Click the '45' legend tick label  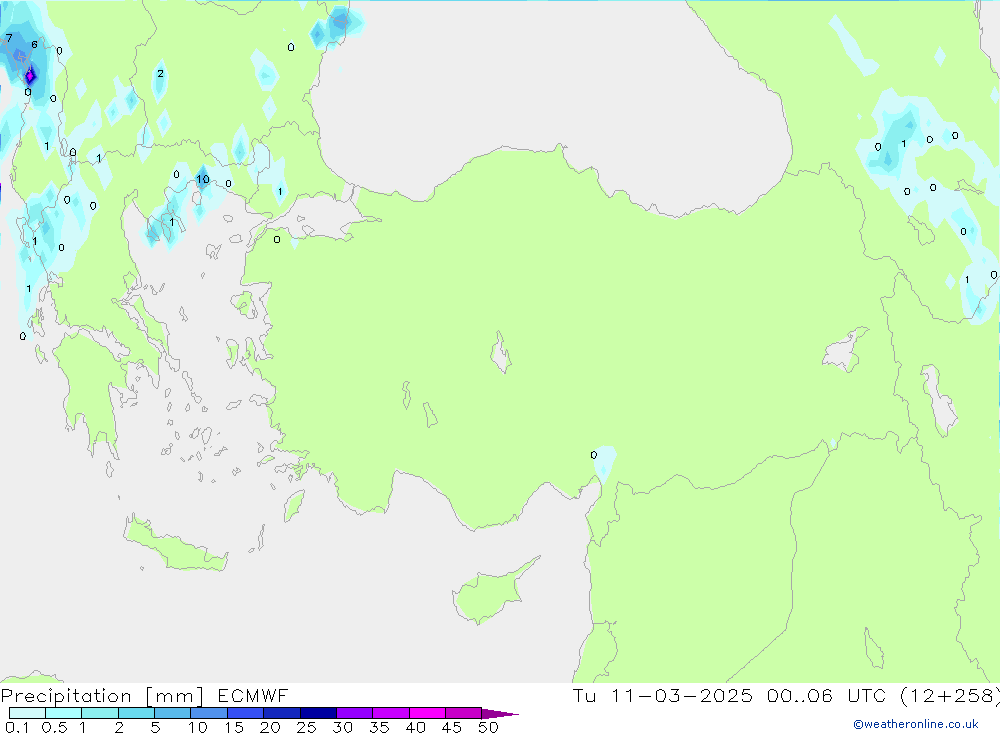(x=452, y=727)
